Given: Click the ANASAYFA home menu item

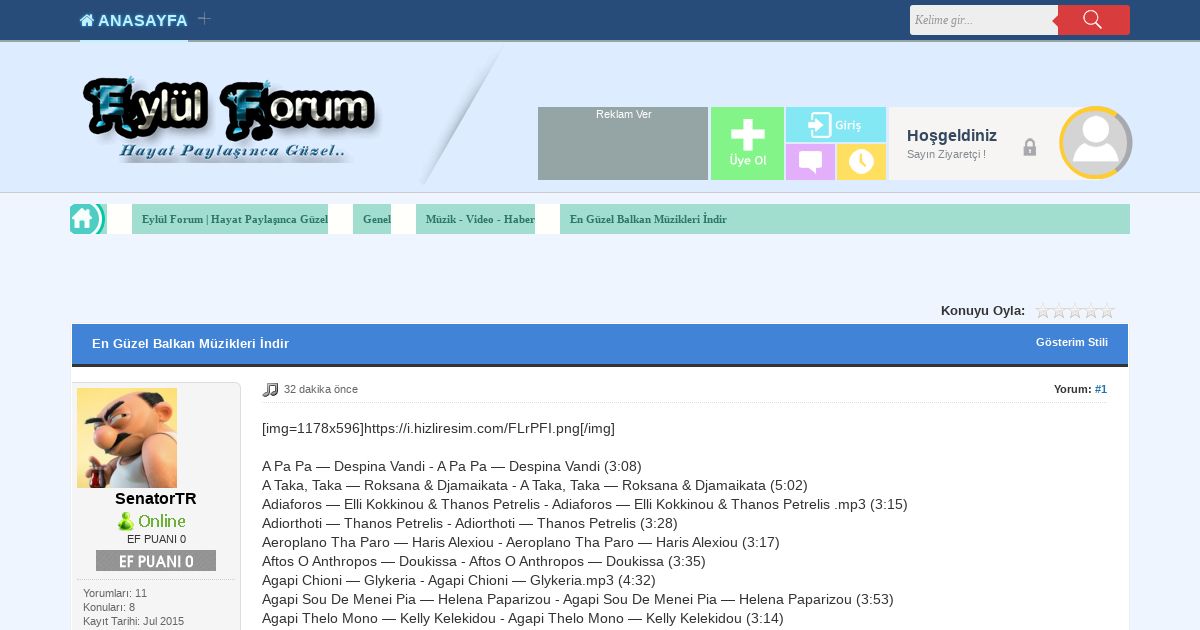Looking at the screenshot, I should pyautogui.click(x=134, y=20).
